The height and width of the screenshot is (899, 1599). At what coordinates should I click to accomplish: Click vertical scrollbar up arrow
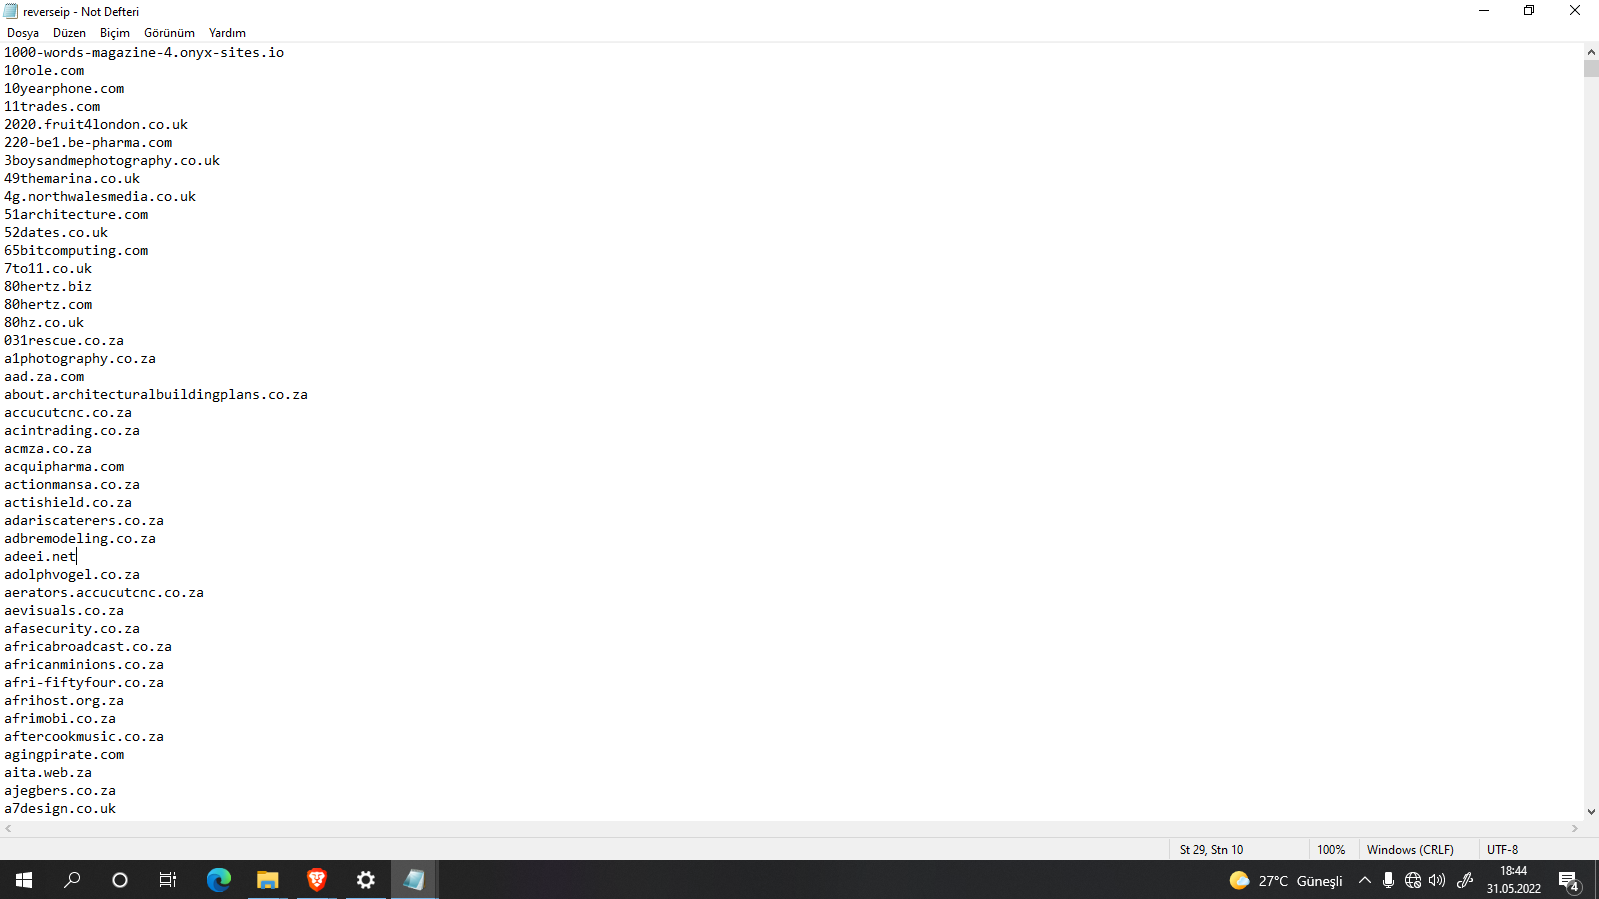pyautogui.click(x=1591, y=51)
